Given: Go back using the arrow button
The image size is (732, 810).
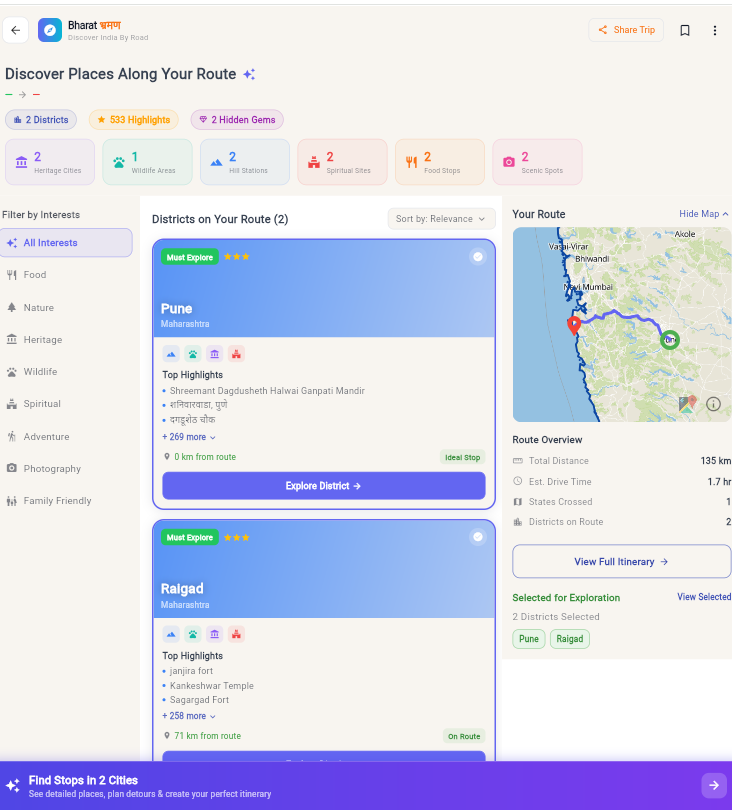Looking at the screenshot, I should click(15, 30).
